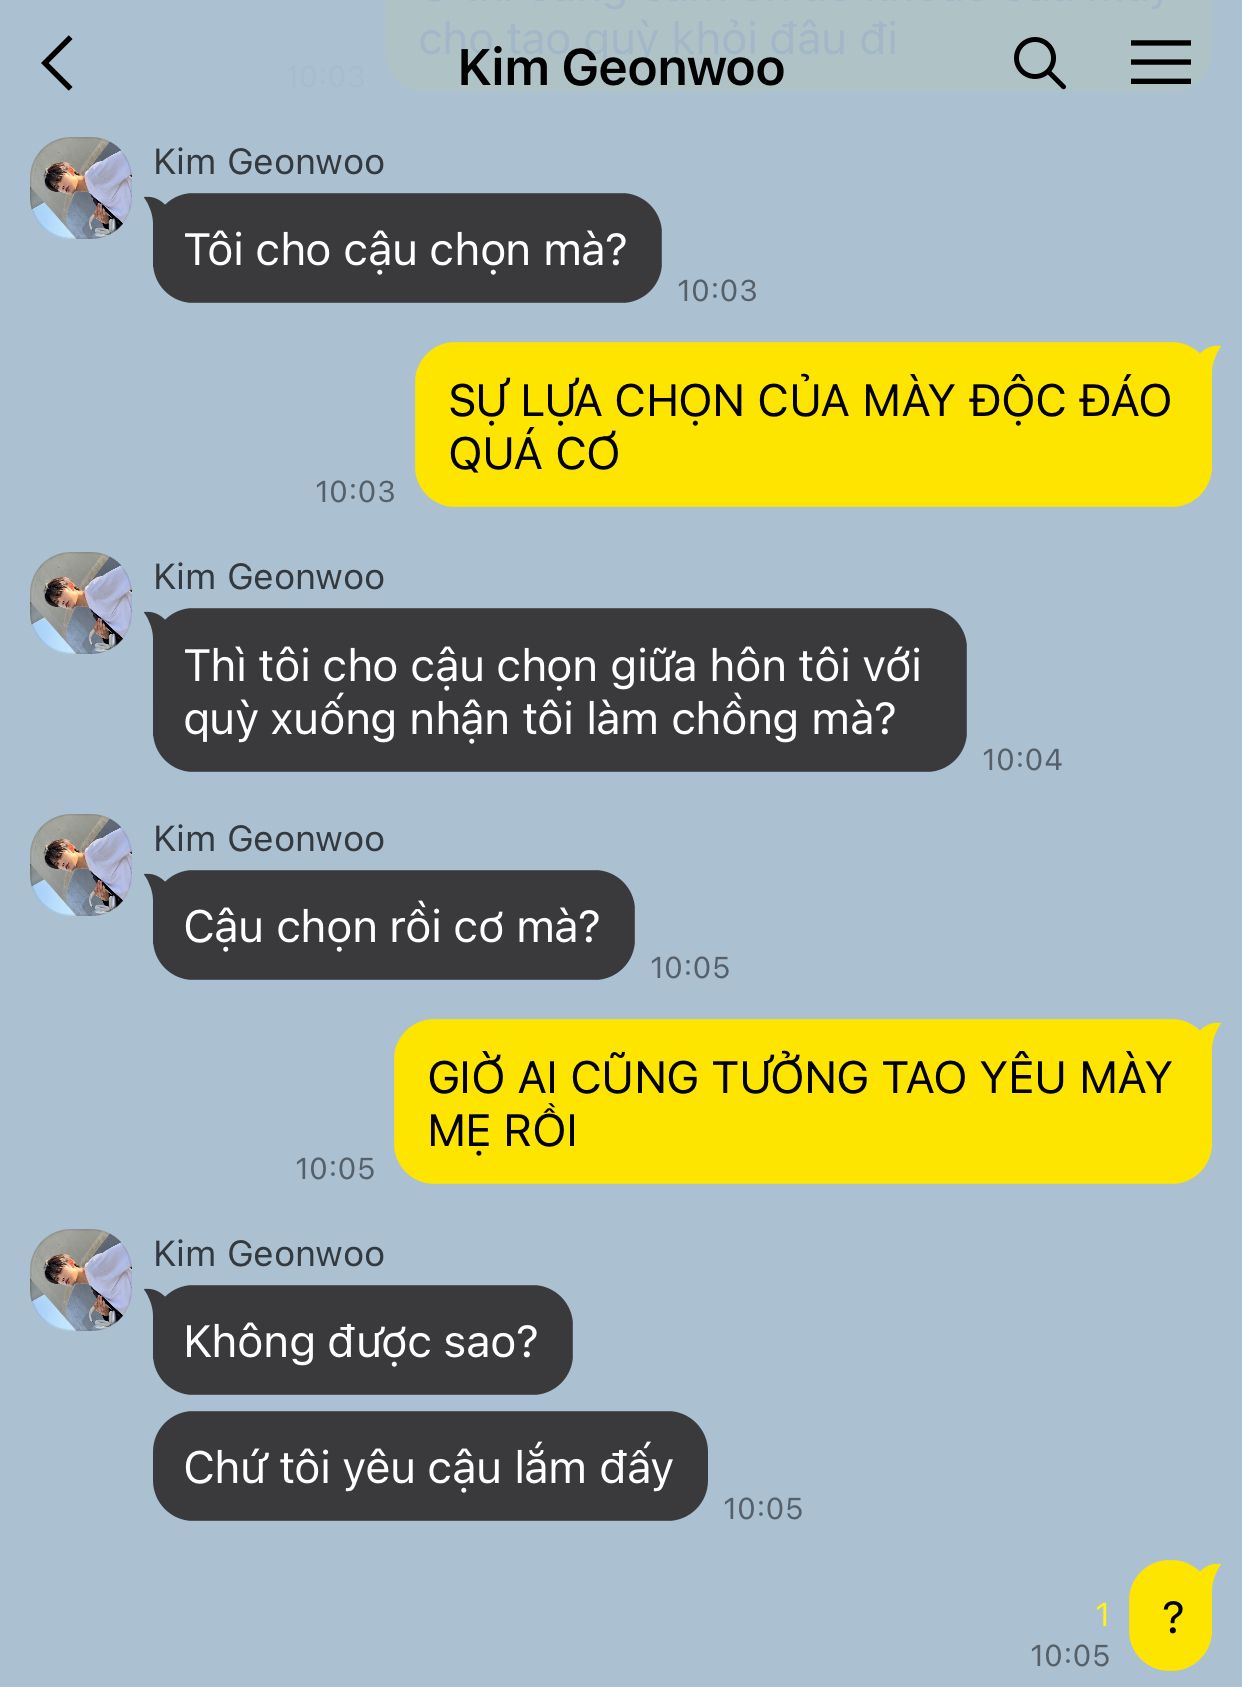Tap sender name above "Cậu chọn rồi cơ mà?"
This screenshot has width=1242, height=1687.
click(269, 839)
